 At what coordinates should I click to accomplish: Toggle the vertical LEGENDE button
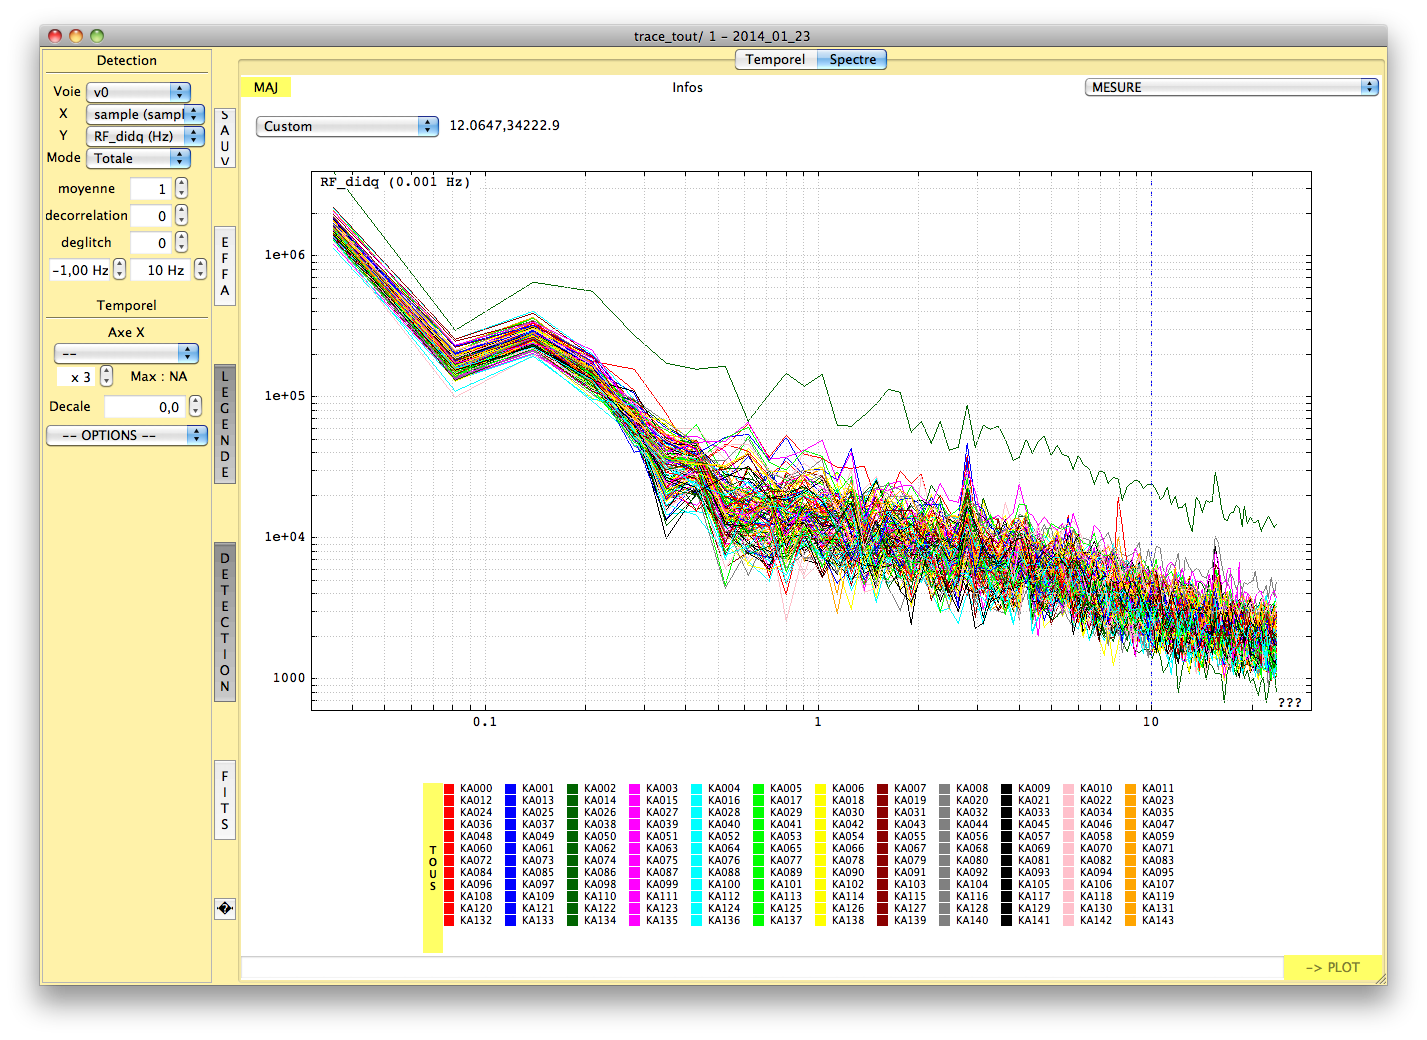(225, 424)
